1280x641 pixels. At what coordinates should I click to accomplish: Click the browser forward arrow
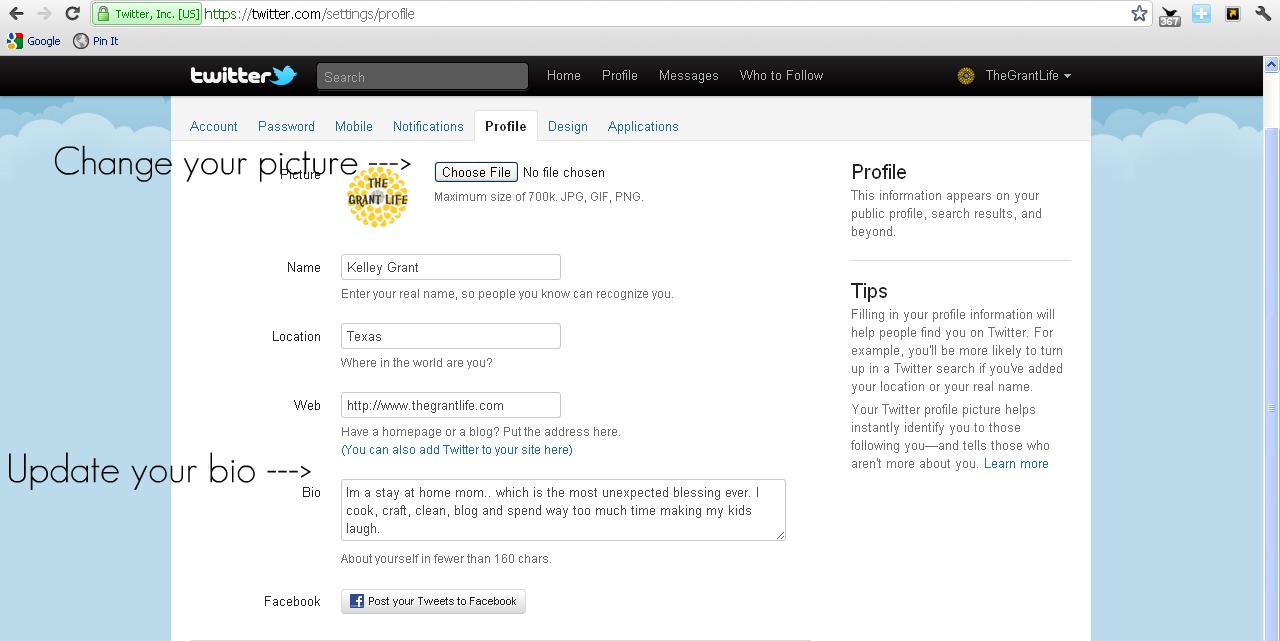click(x=44, y=13)
